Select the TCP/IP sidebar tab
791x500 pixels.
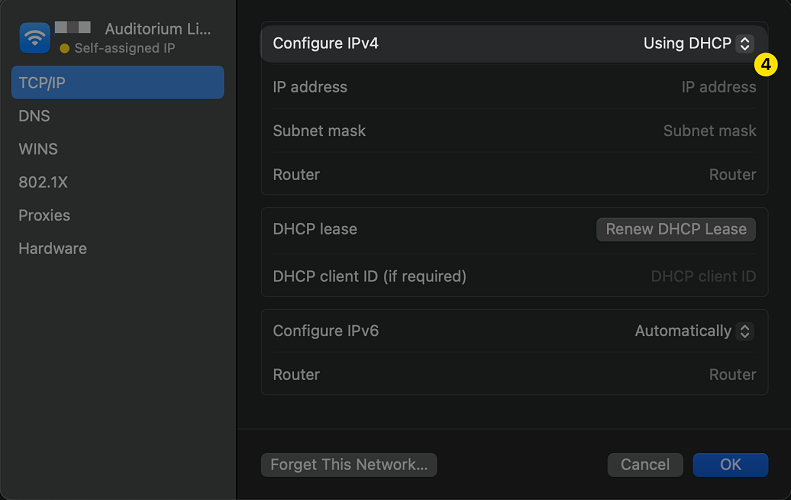[117, 83]
